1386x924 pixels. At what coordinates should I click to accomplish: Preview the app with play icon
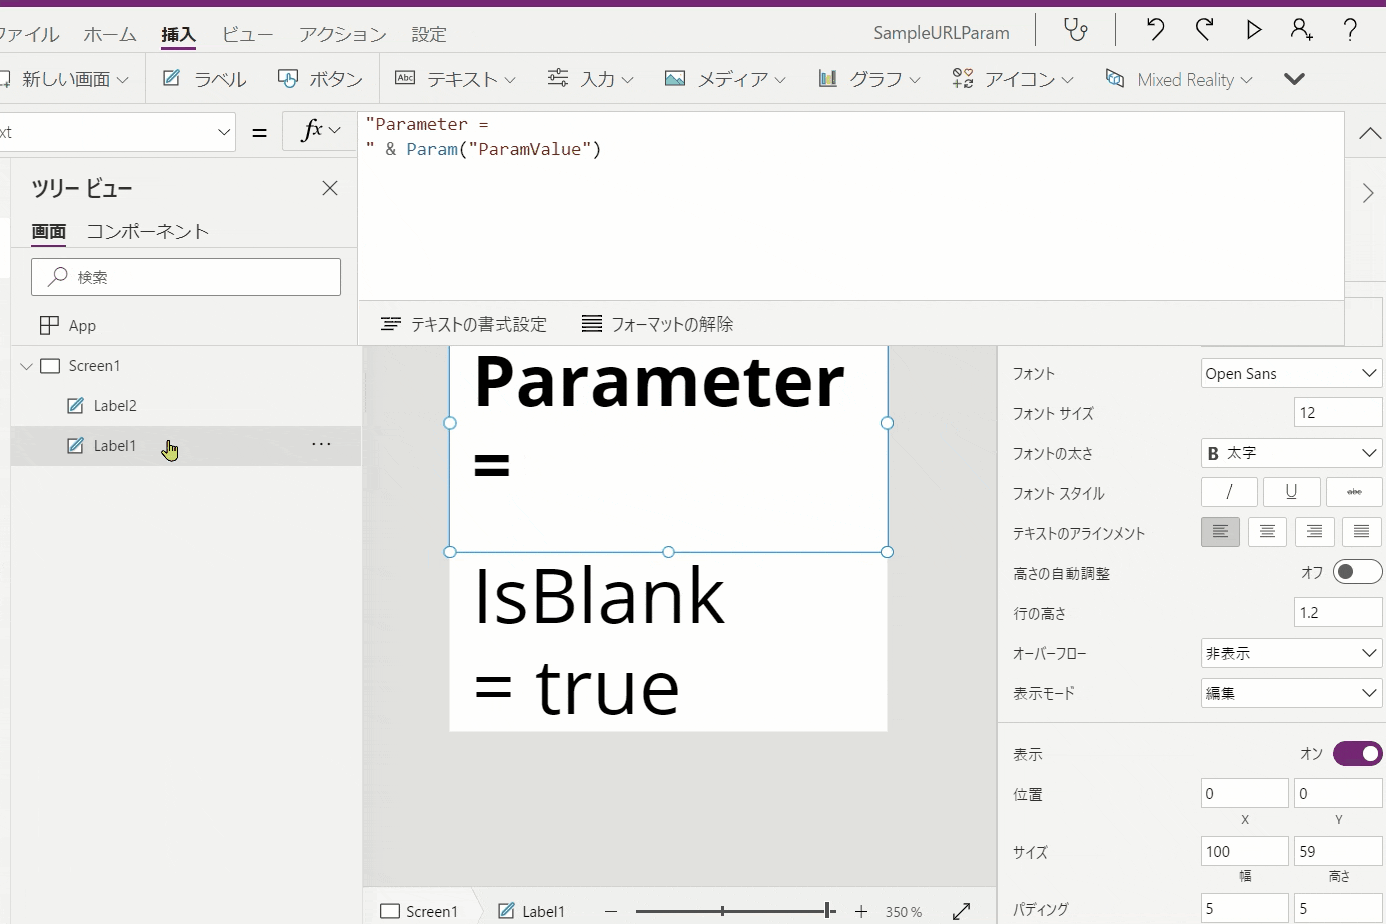[1253, 30]
